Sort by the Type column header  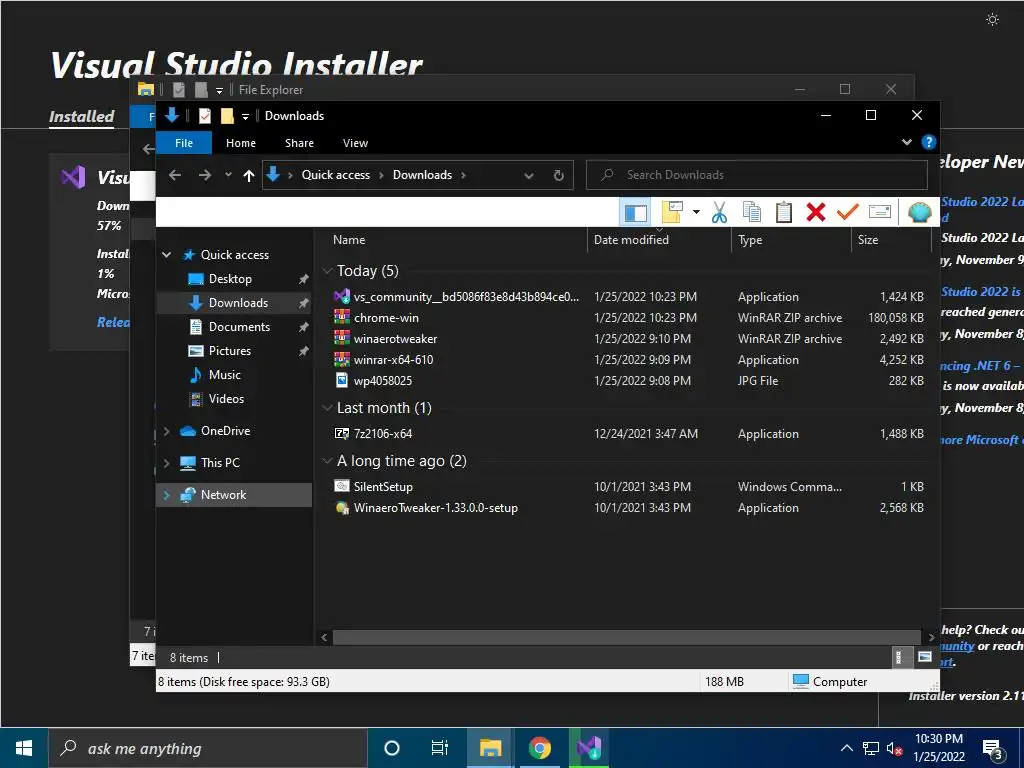pyautogui.click(x=750, y=240)
